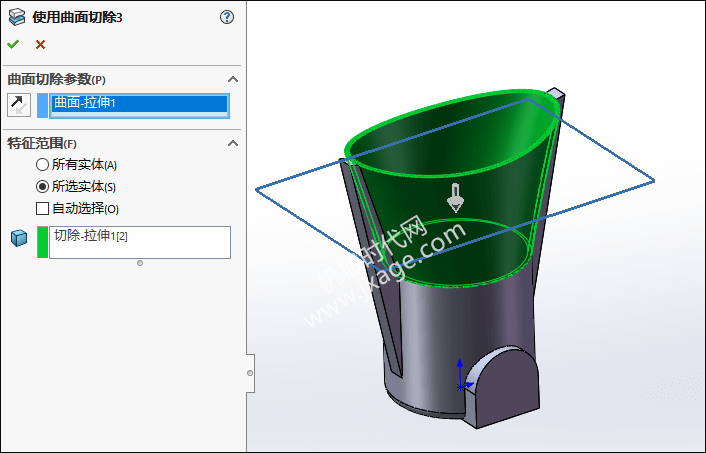Screen dimensions: 706x453
Task: Click the panel collapse handle on divider
Action: point(250,372)
